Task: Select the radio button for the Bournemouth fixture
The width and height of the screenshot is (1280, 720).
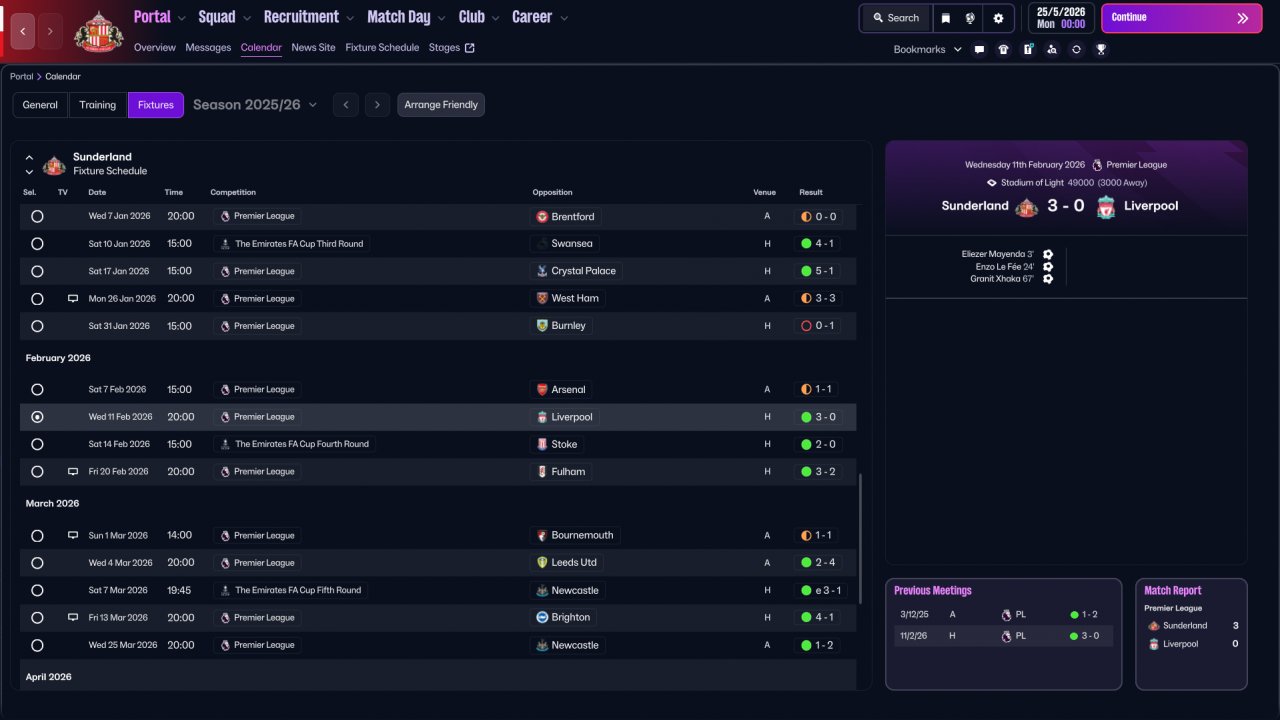Action: tap(37, 535)
